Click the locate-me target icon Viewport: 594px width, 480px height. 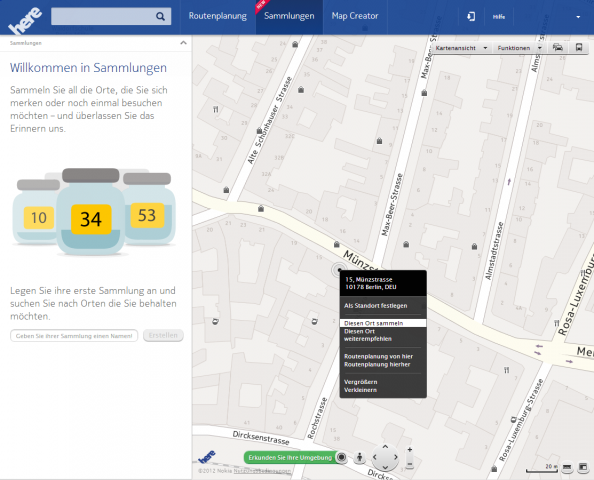point(341,457)
